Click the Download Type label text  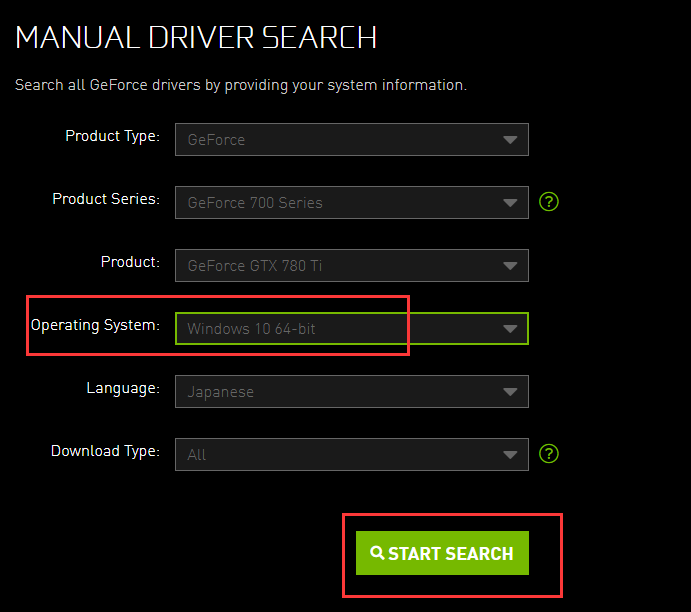(105, 452)
